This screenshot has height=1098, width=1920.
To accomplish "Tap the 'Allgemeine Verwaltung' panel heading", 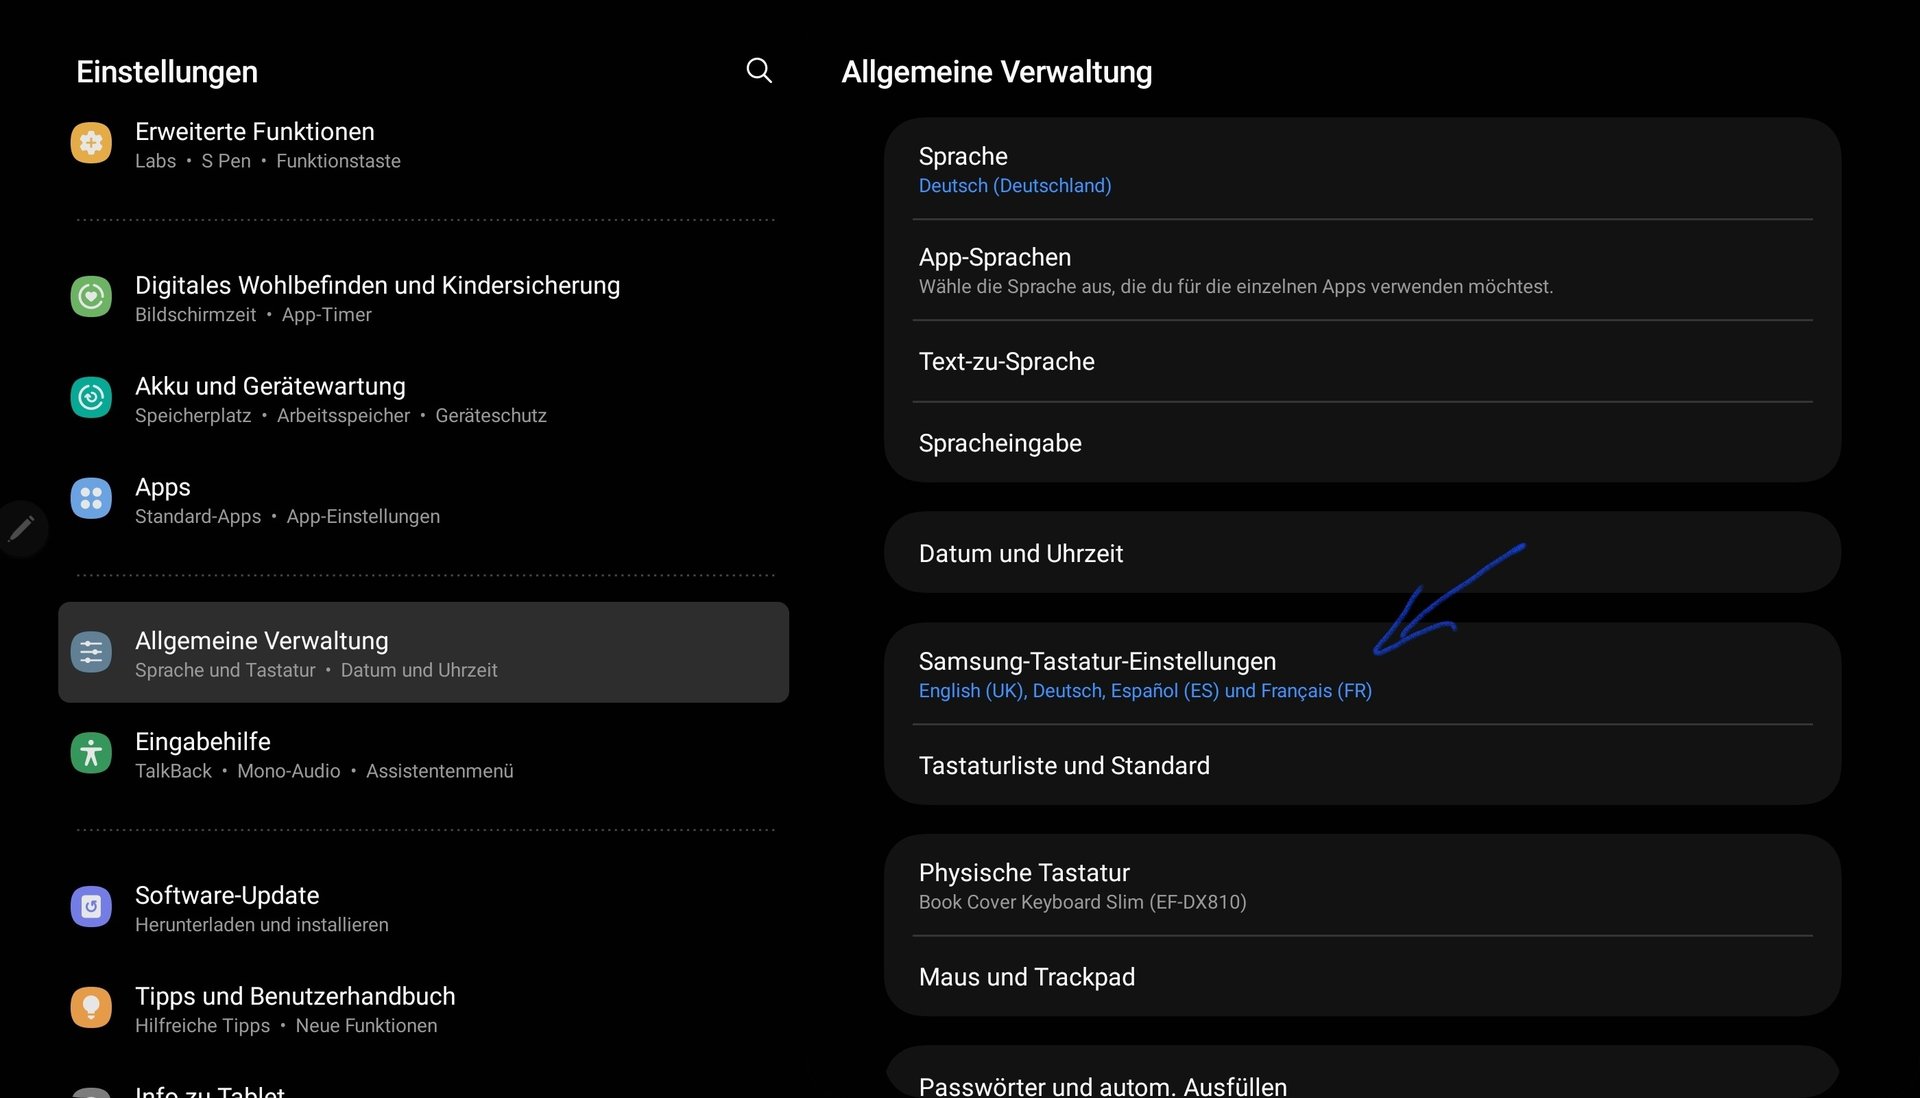I will point(996,72).
